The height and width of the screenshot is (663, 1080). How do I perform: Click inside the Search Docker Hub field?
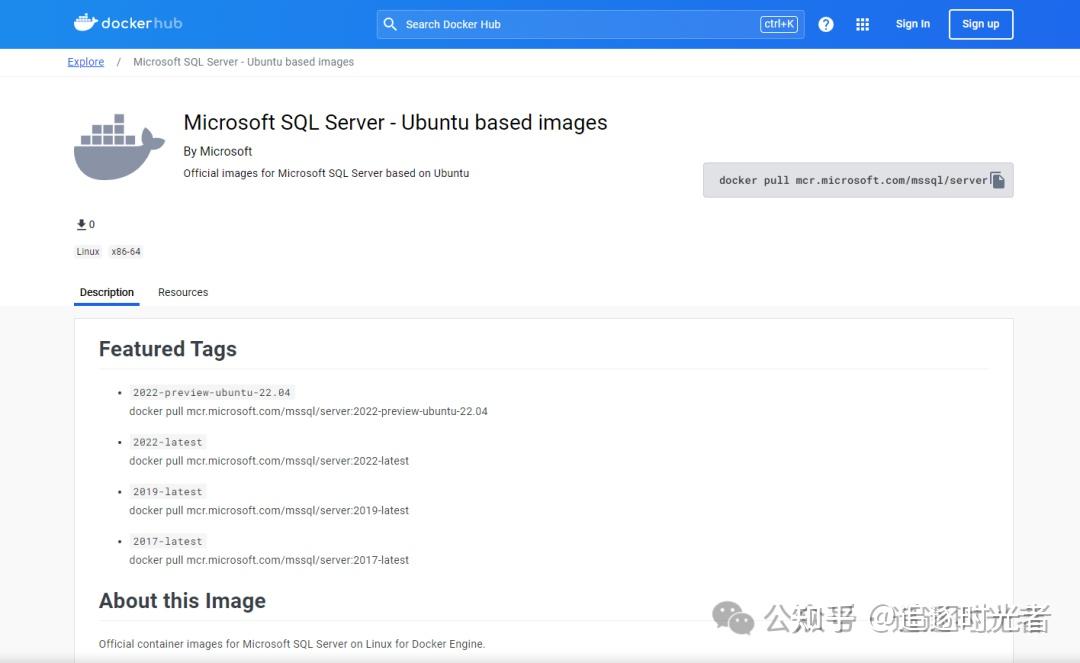tap(550, 23)
